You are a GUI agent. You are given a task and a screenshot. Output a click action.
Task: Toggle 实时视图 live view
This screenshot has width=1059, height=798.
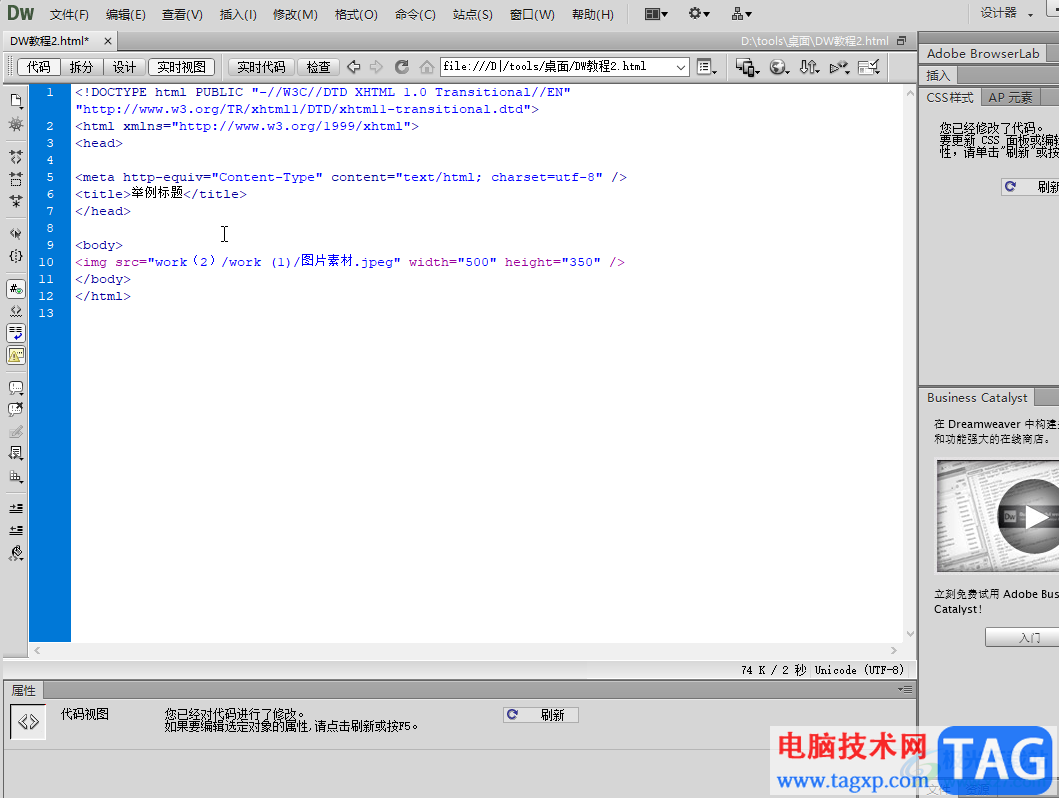coord(181,67)
